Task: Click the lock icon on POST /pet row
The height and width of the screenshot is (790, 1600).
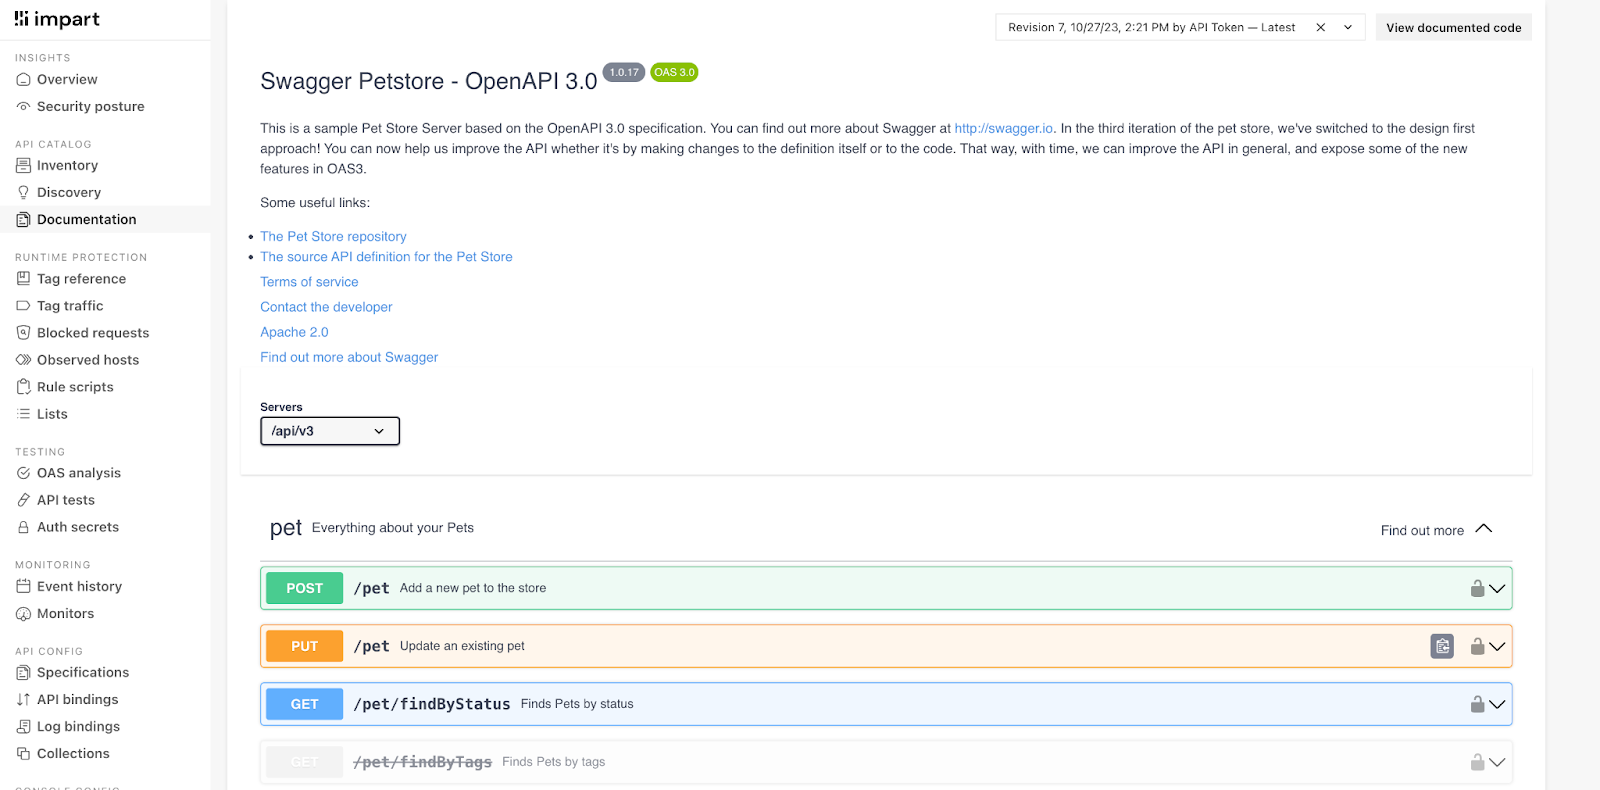Action: [x=1477, y=588]
